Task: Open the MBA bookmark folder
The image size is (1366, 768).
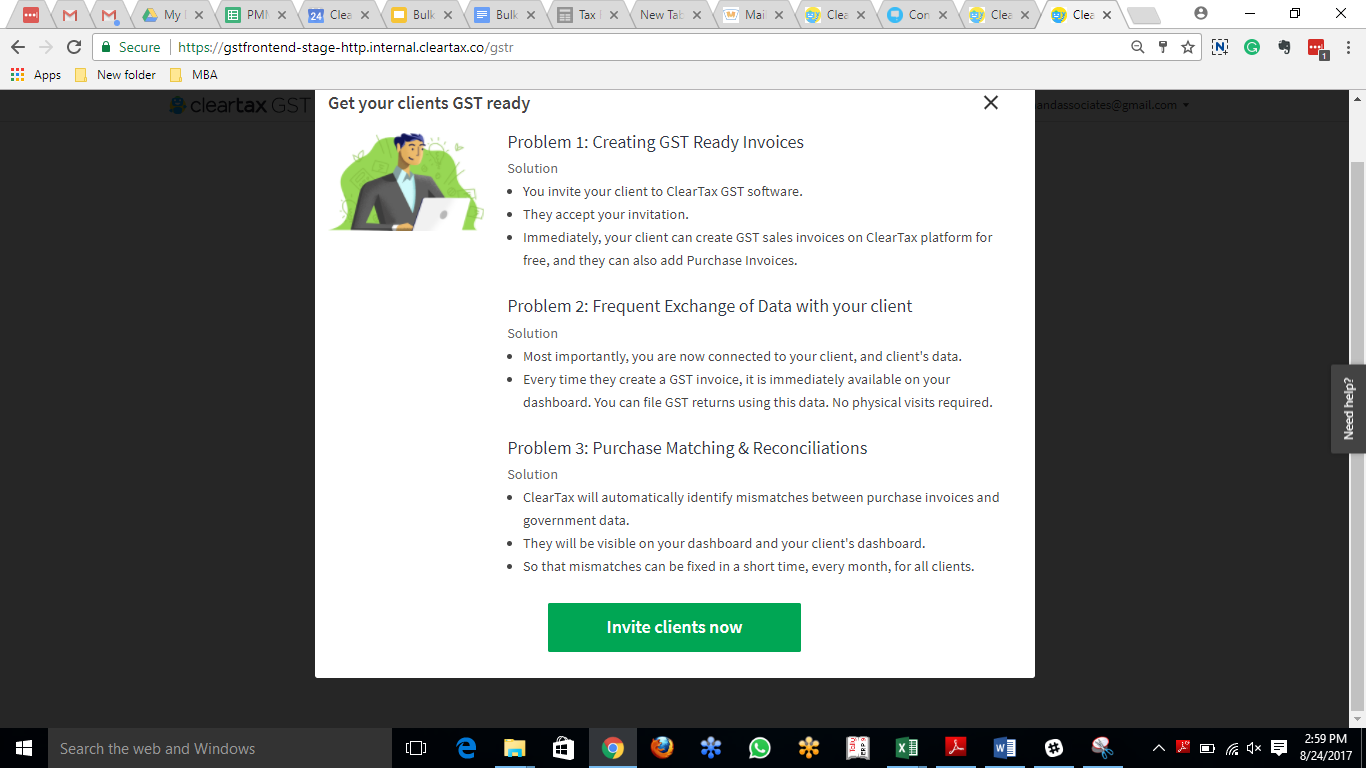Action: tap(194, 75)
